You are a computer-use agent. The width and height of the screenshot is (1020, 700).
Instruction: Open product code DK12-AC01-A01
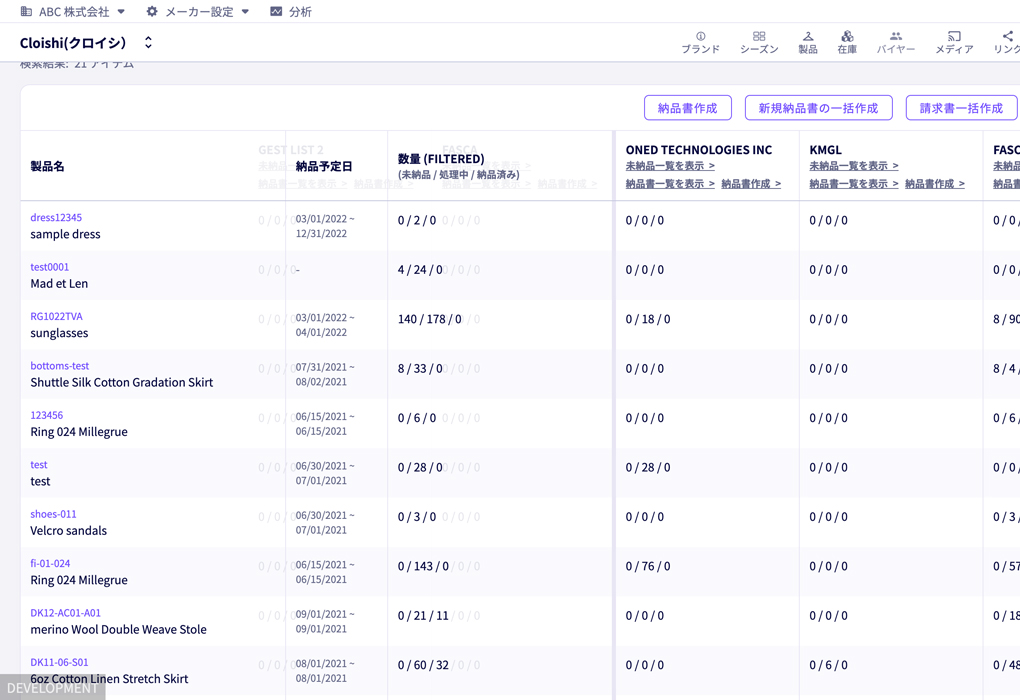(x=66, y=613)
